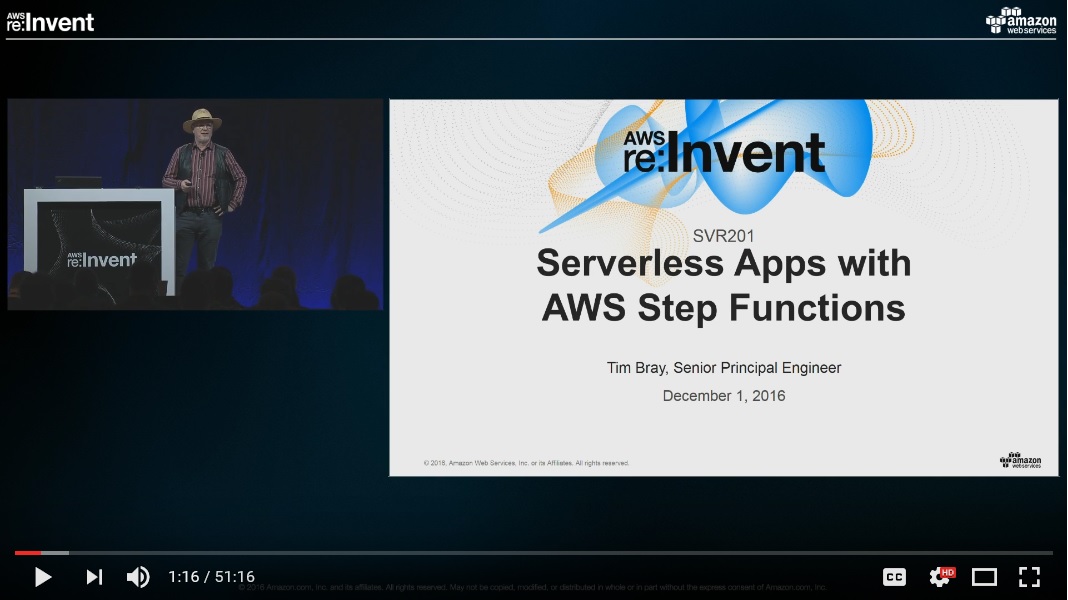Click the re:Invent logo on the podium
Screen dimensions: 1068x600
[x=101, y=260]
